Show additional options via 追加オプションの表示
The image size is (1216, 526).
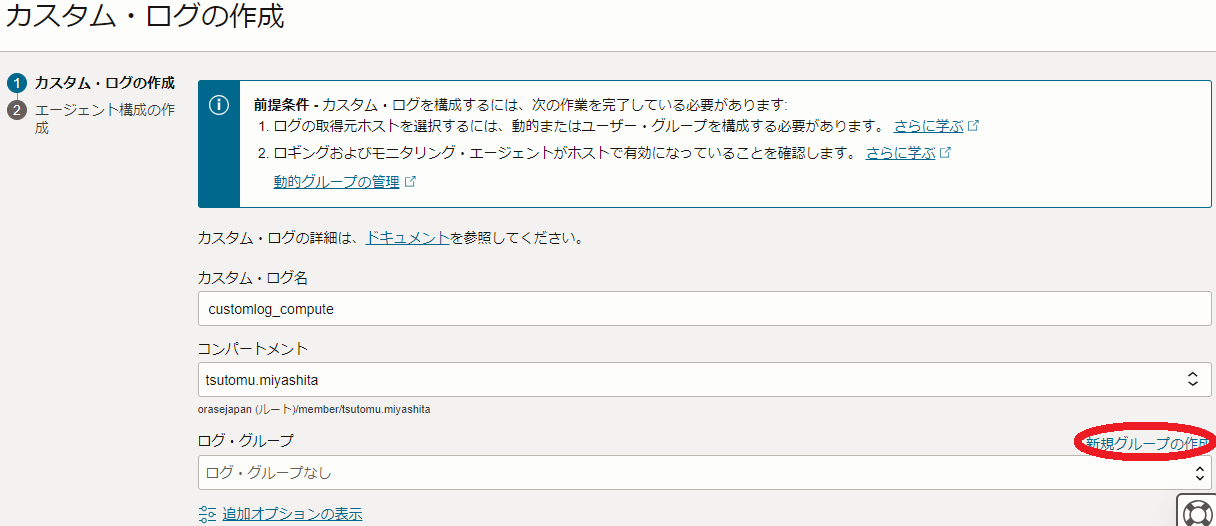(292, 514)
